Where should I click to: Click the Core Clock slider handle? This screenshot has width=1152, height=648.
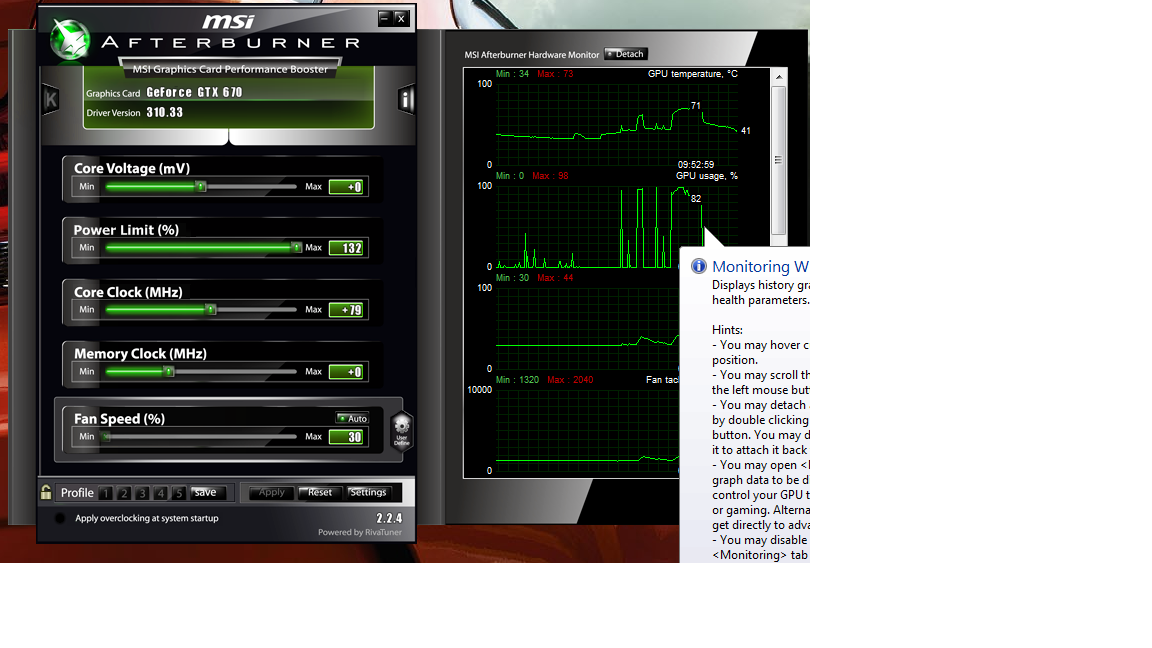(x=211, y=309)
